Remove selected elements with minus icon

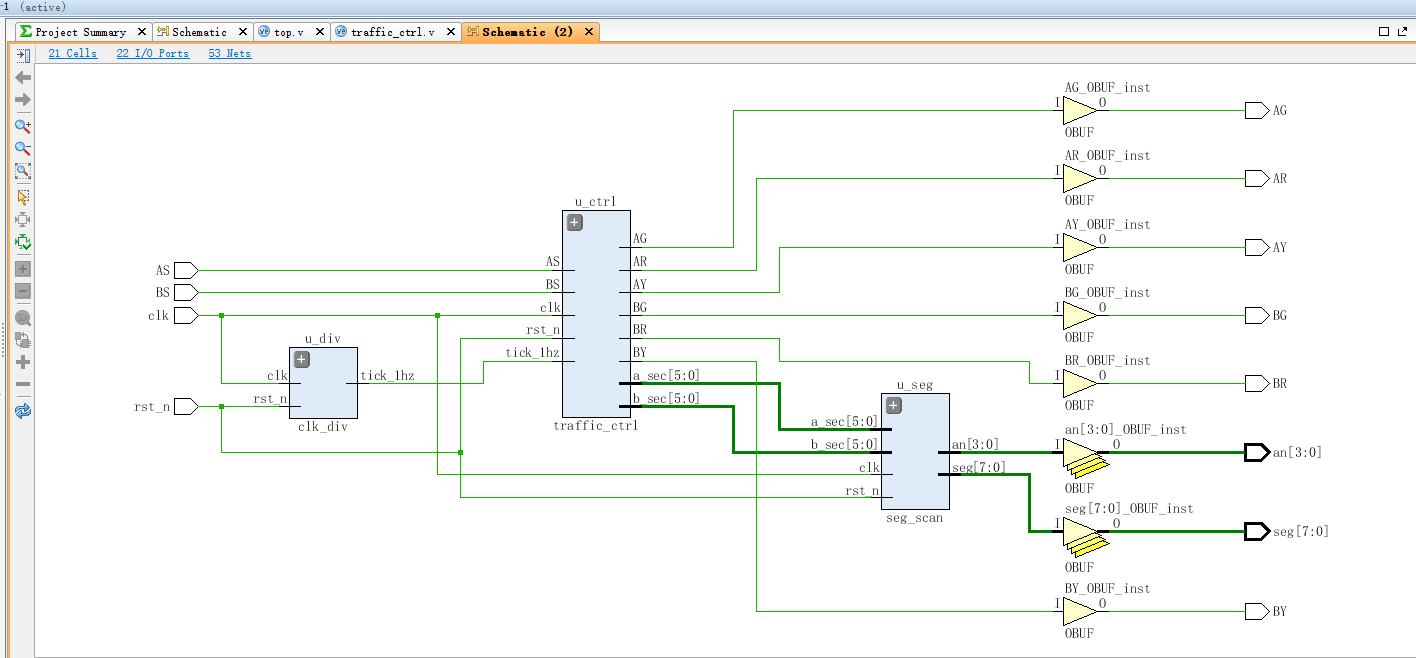[23, 384]
